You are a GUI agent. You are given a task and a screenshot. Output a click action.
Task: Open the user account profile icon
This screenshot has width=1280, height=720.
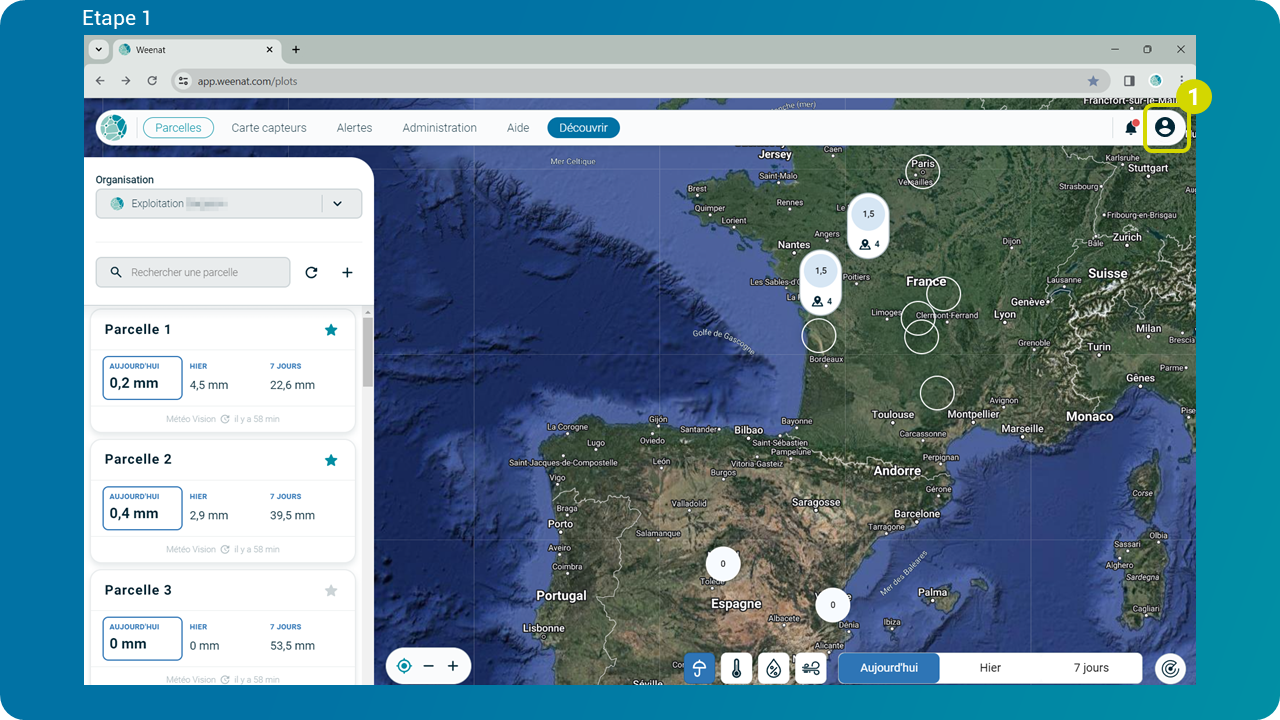1165,128
